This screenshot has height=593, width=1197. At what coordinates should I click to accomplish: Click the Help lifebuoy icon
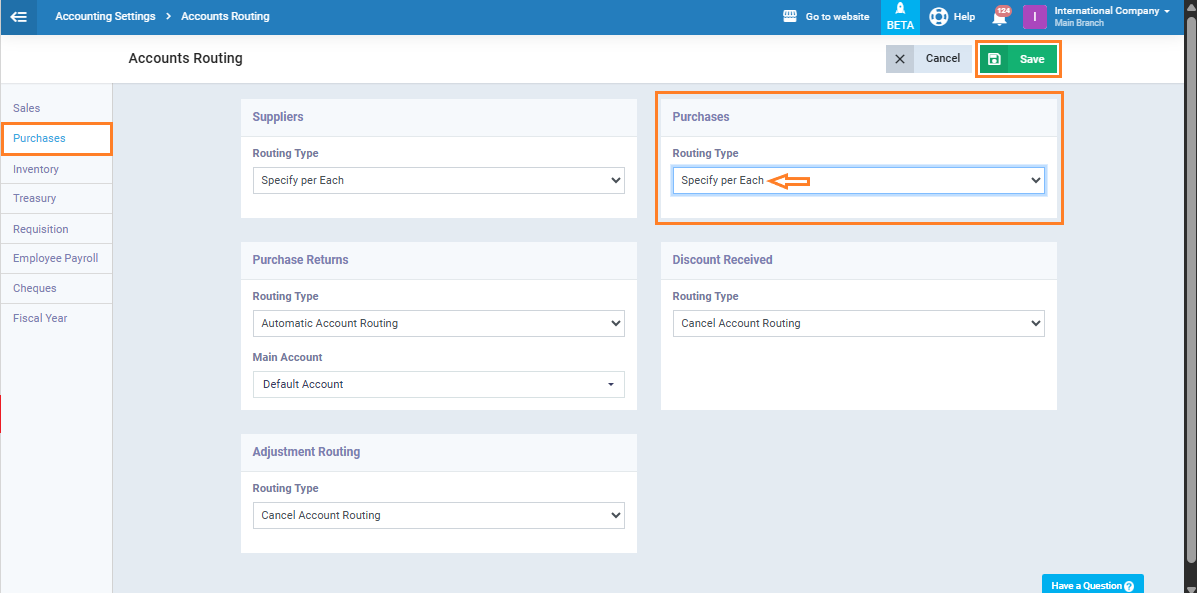tap(938, 17)
